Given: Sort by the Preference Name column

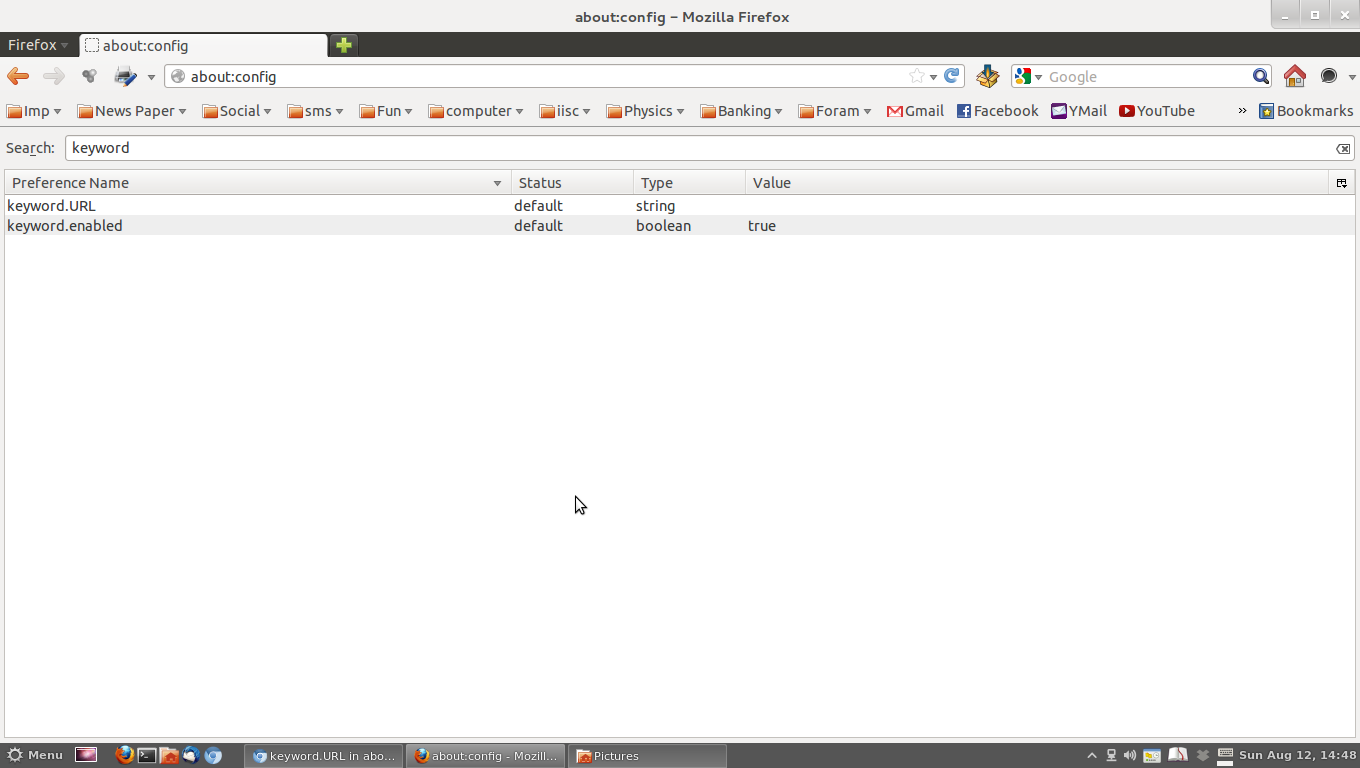Looking at the screenshot, I should coord(258,183).
